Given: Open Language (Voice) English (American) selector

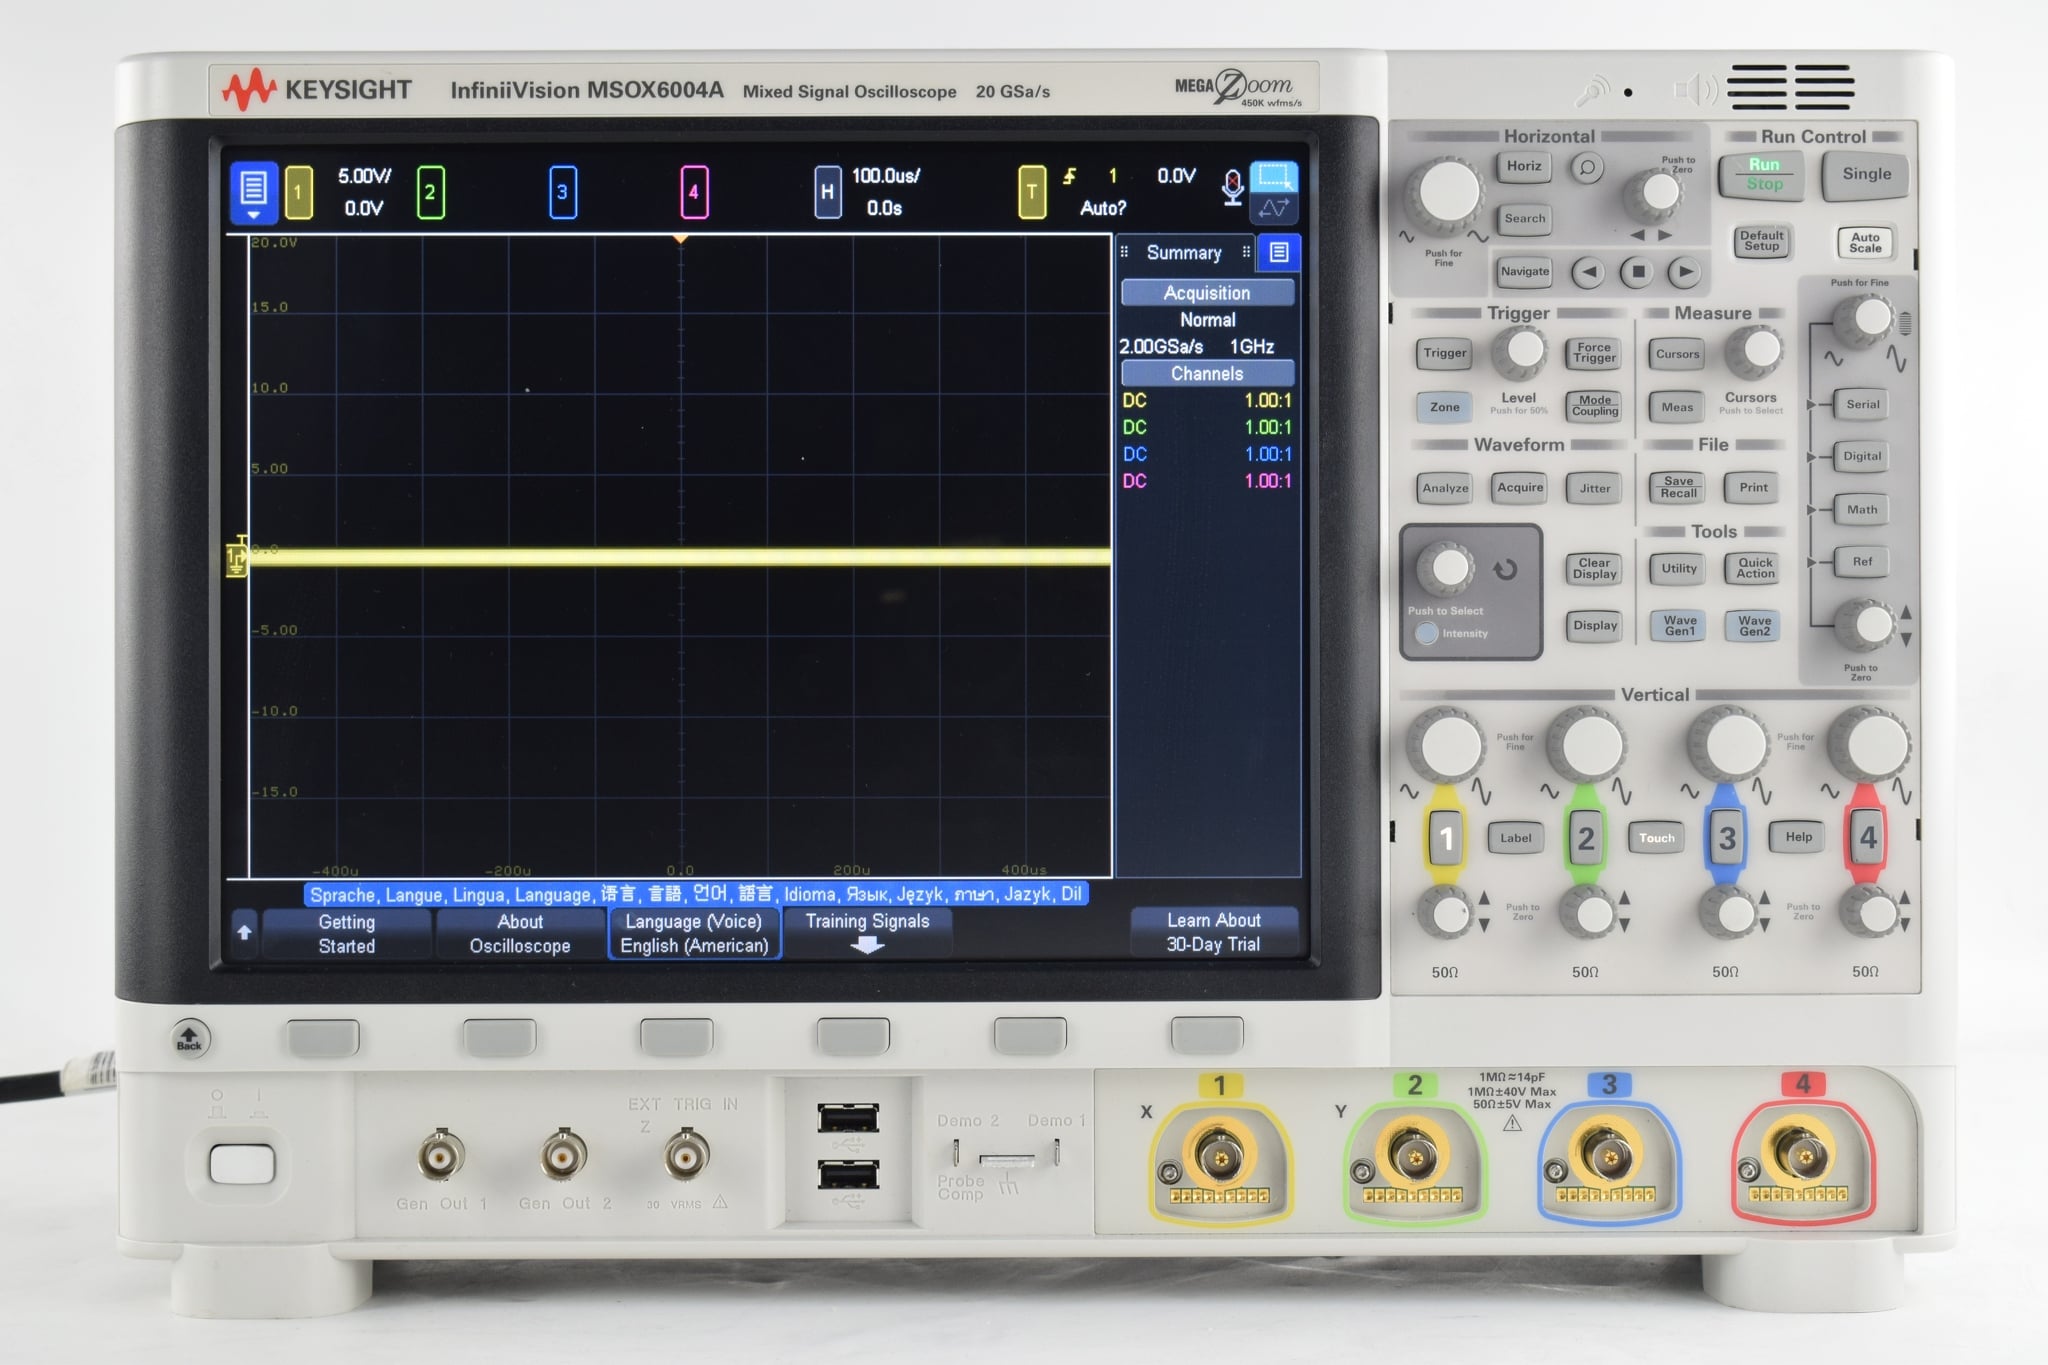Looking at the screenshot, I should pos(694,933).
